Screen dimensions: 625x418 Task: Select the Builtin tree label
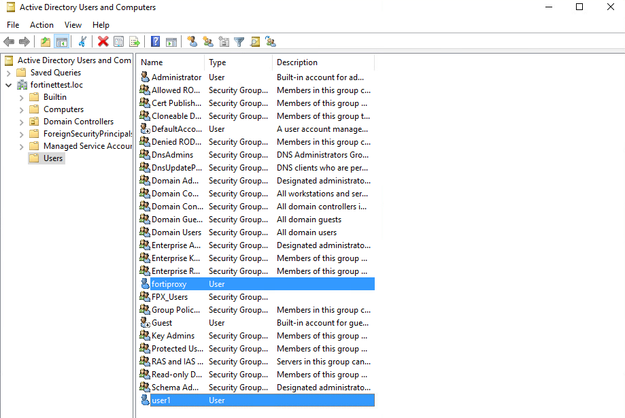55,97
